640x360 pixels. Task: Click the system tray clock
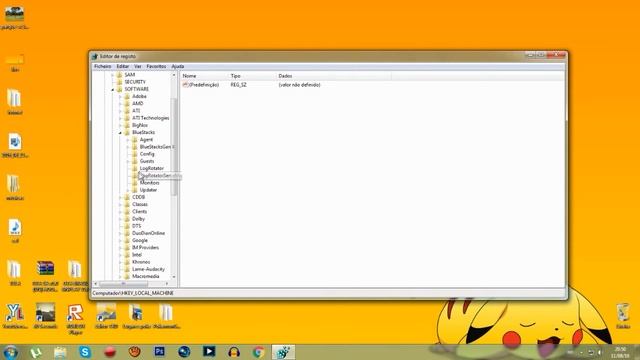tap(620, 352)
